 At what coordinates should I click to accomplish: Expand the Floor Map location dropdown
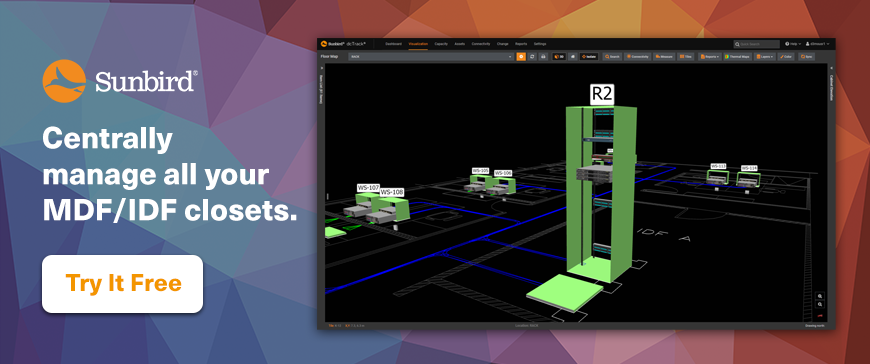point(431,57)
